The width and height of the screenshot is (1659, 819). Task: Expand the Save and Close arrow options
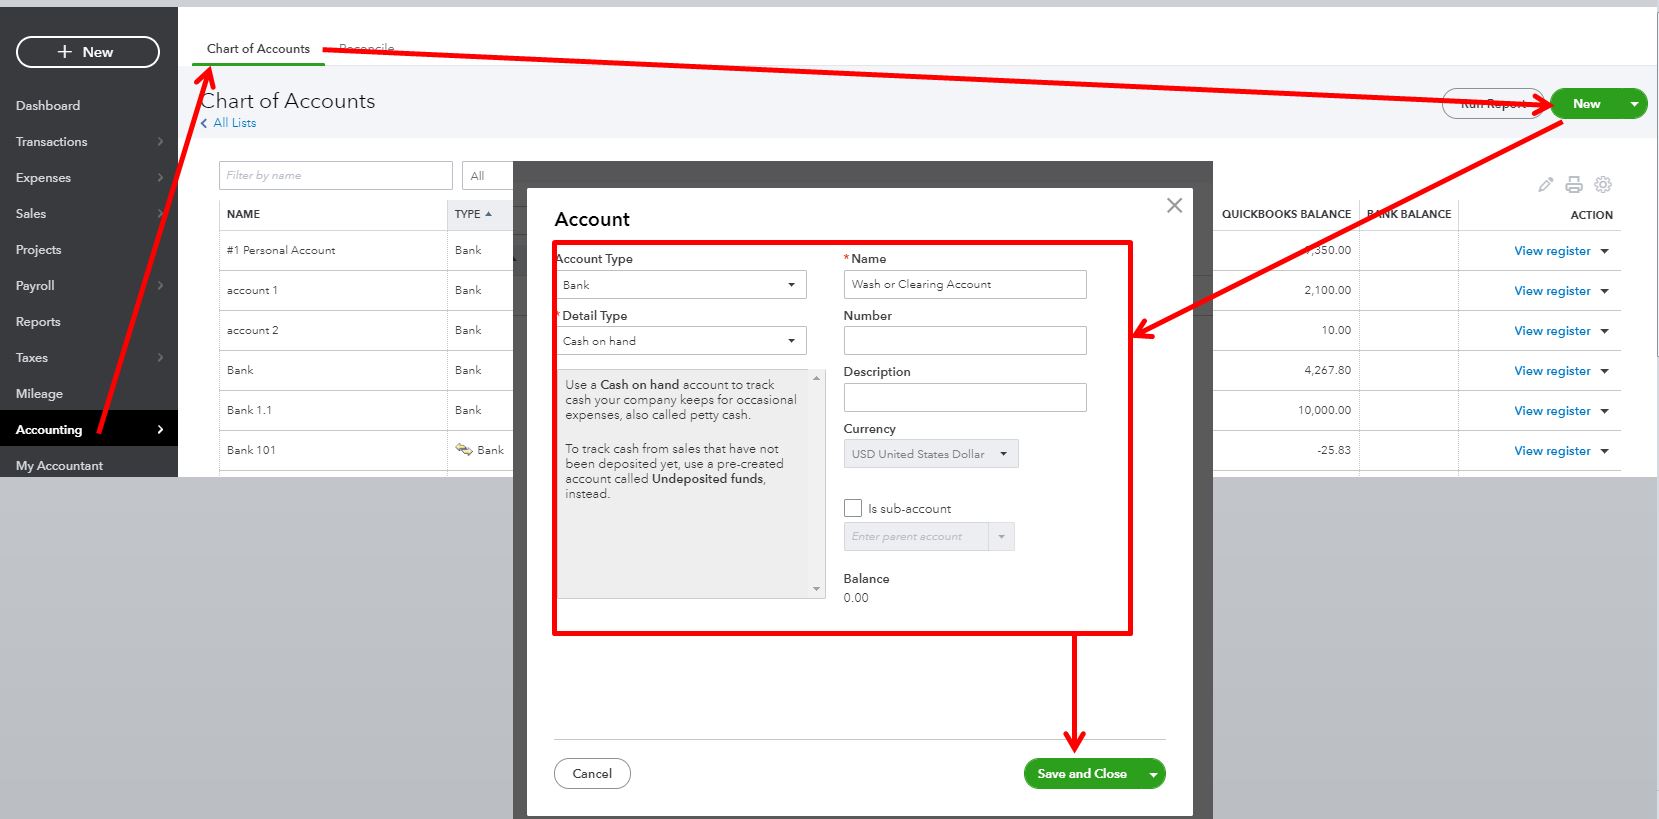pos(1153,774)
